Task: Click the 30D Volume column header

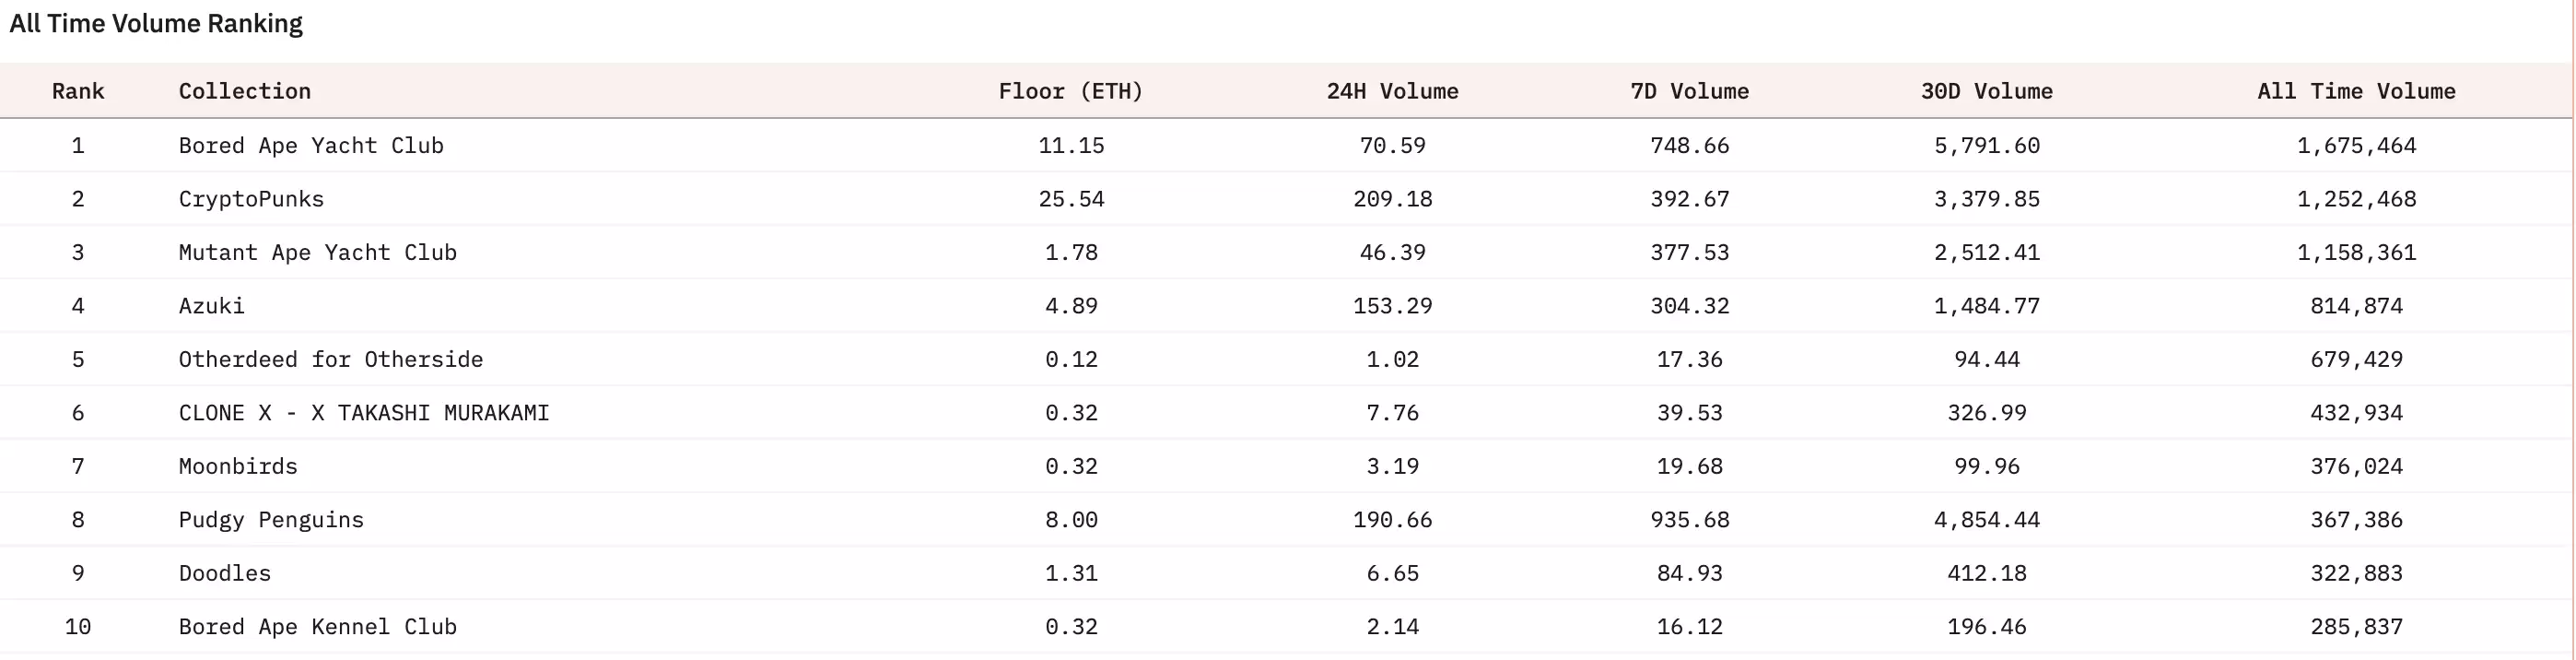Action: tap(1986, 91)
